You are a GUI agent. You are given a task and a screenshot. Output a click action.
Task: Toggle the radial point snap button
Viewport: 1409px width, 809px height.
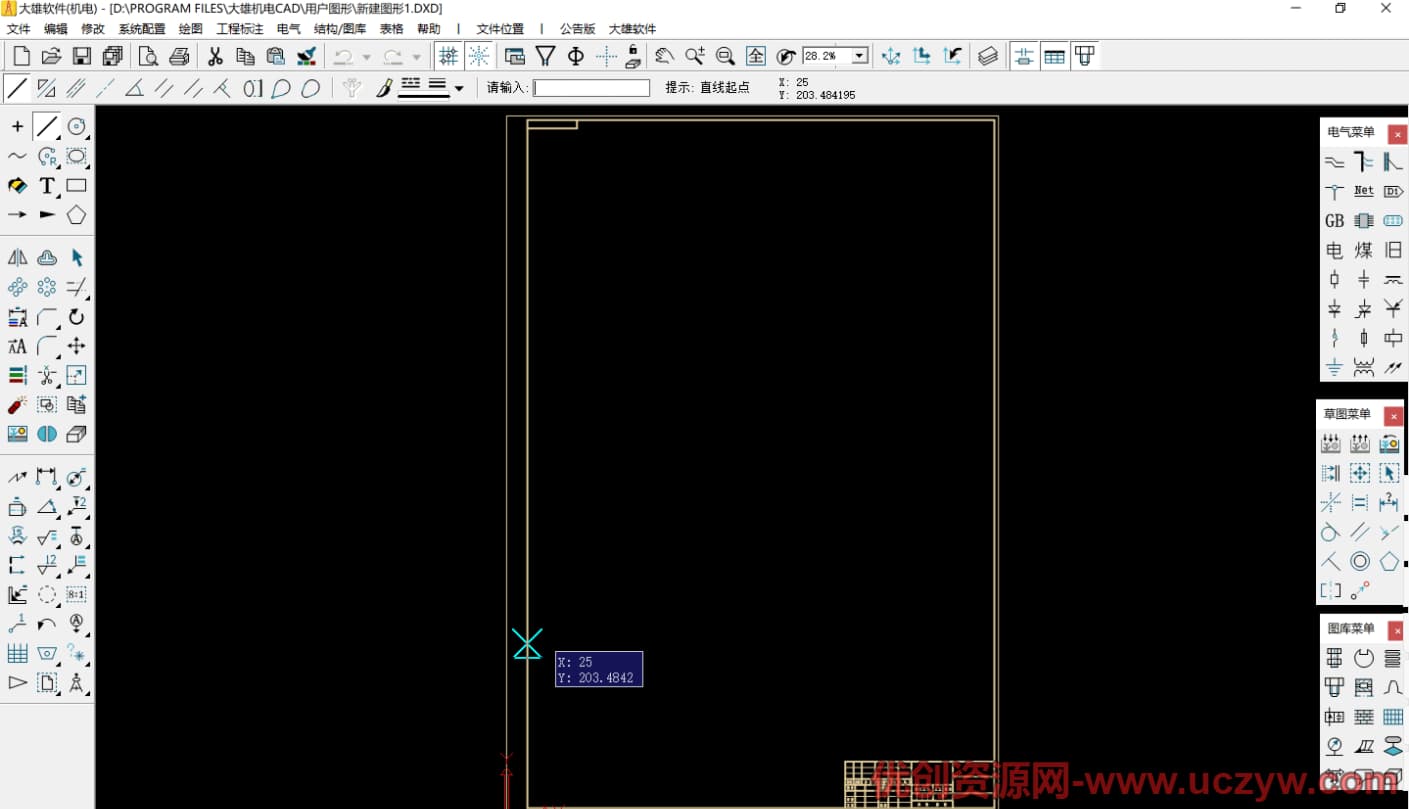(x=479, y=56)
